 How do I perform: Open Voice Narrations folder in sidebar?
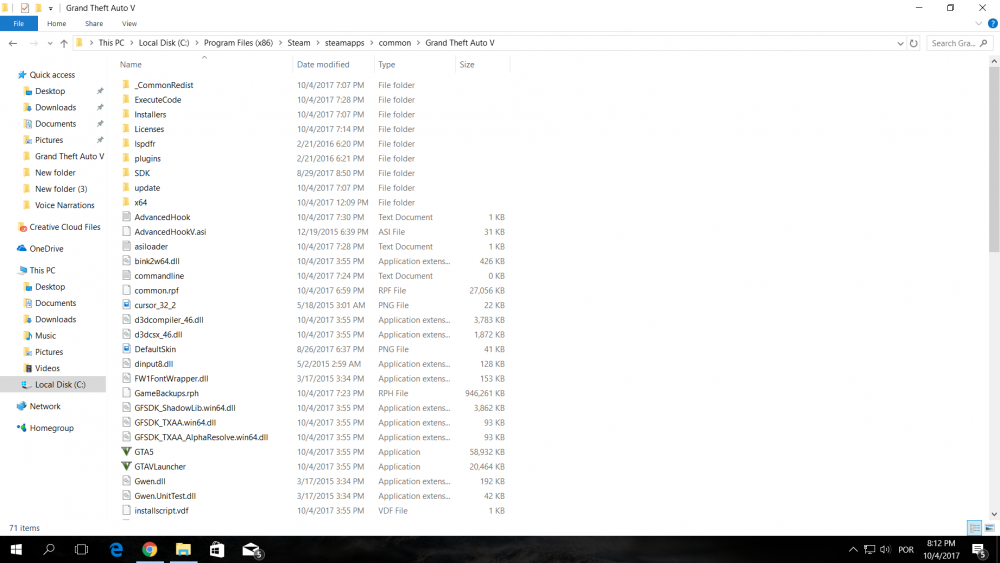point(64,205)
